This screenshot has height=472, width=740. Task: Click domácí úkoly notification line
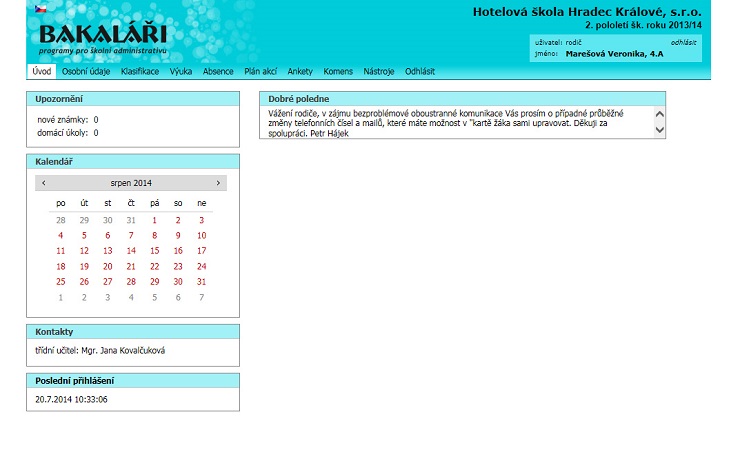click(x=67, y=133)
